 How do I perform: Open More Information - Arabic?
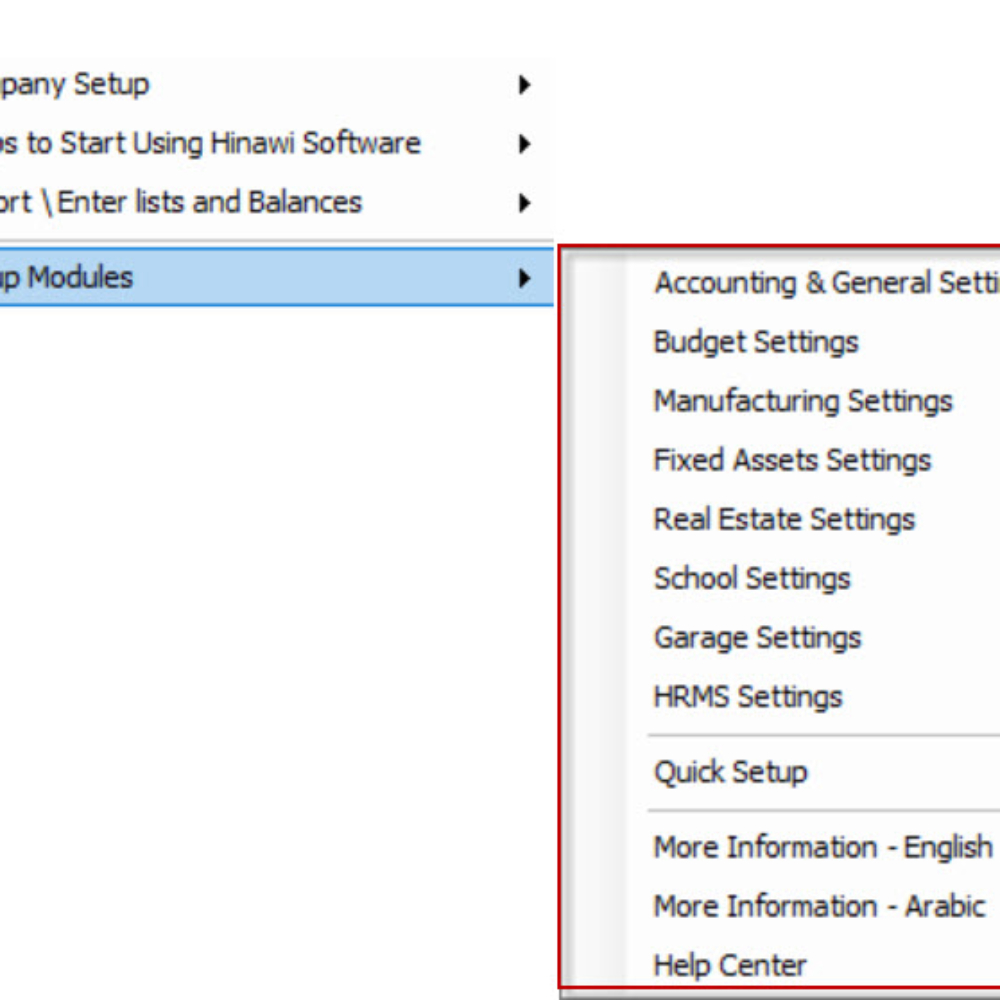820,906
